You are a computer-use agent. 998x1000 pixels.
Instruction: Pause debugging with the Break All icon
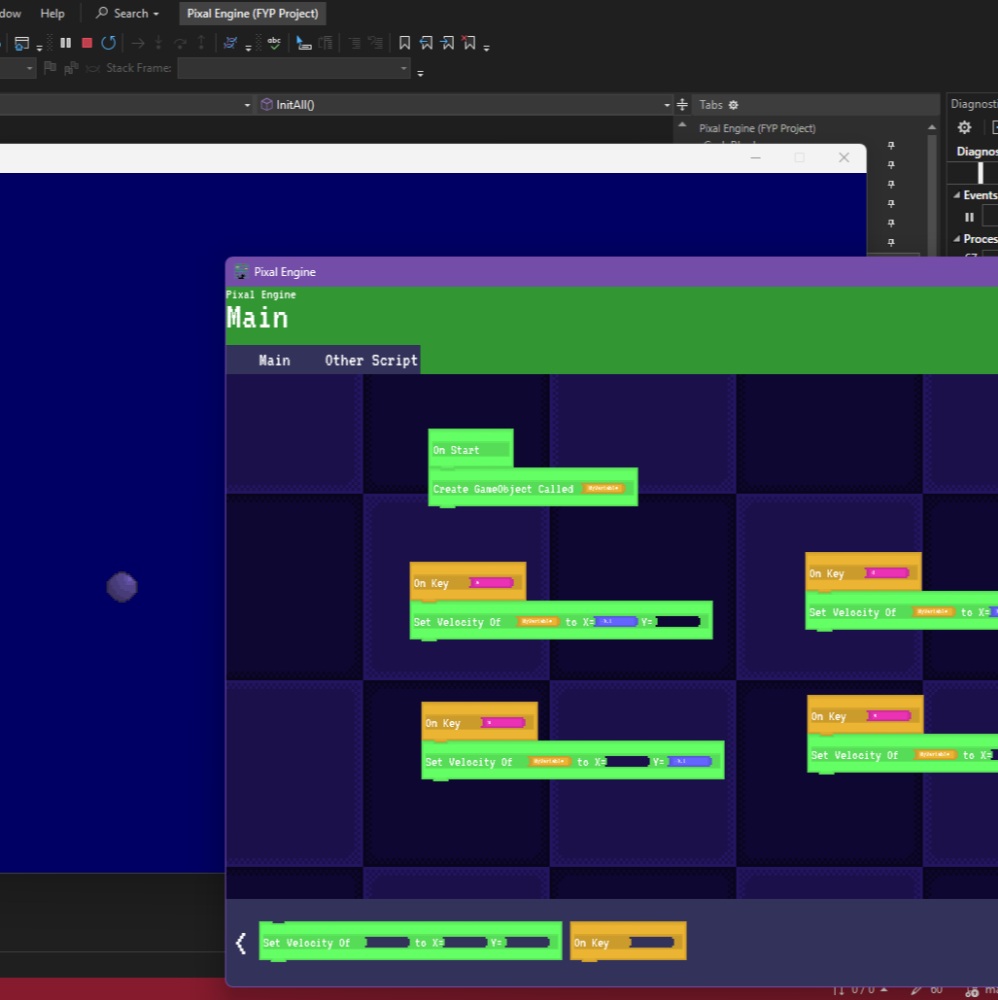point(66,43)
